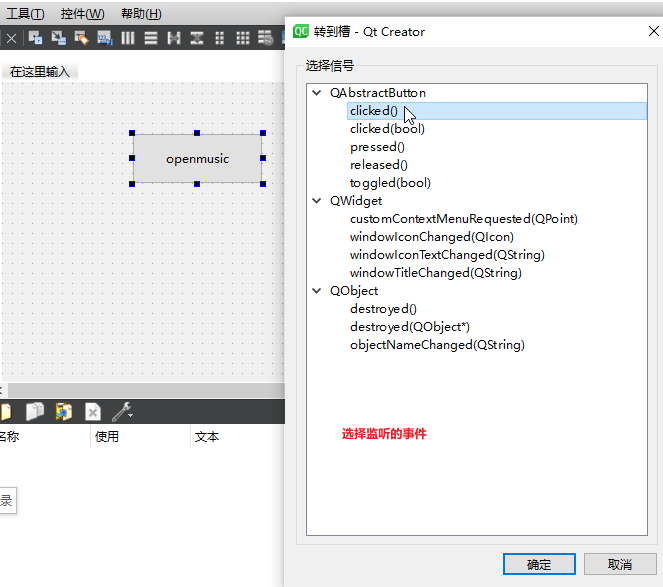Screen dimensions: 663x587
Task: Click the QWidget group label
Action: 356,200
